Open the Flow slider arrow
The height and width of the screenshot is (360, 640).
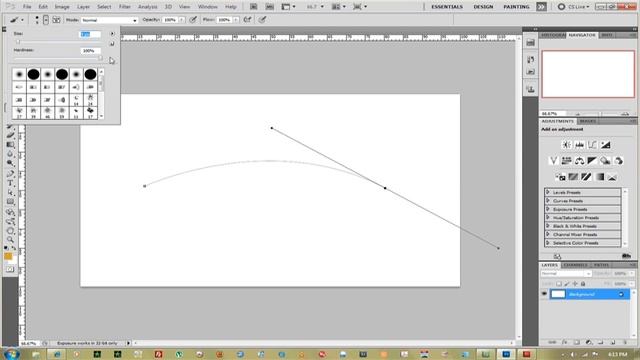(x=236, y=20)
